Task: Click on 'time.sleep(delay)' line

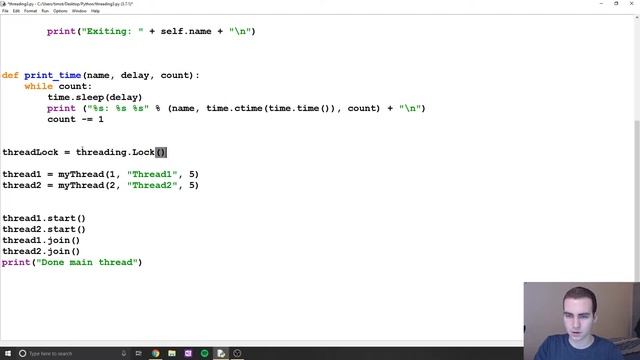Action: point(95,97)
